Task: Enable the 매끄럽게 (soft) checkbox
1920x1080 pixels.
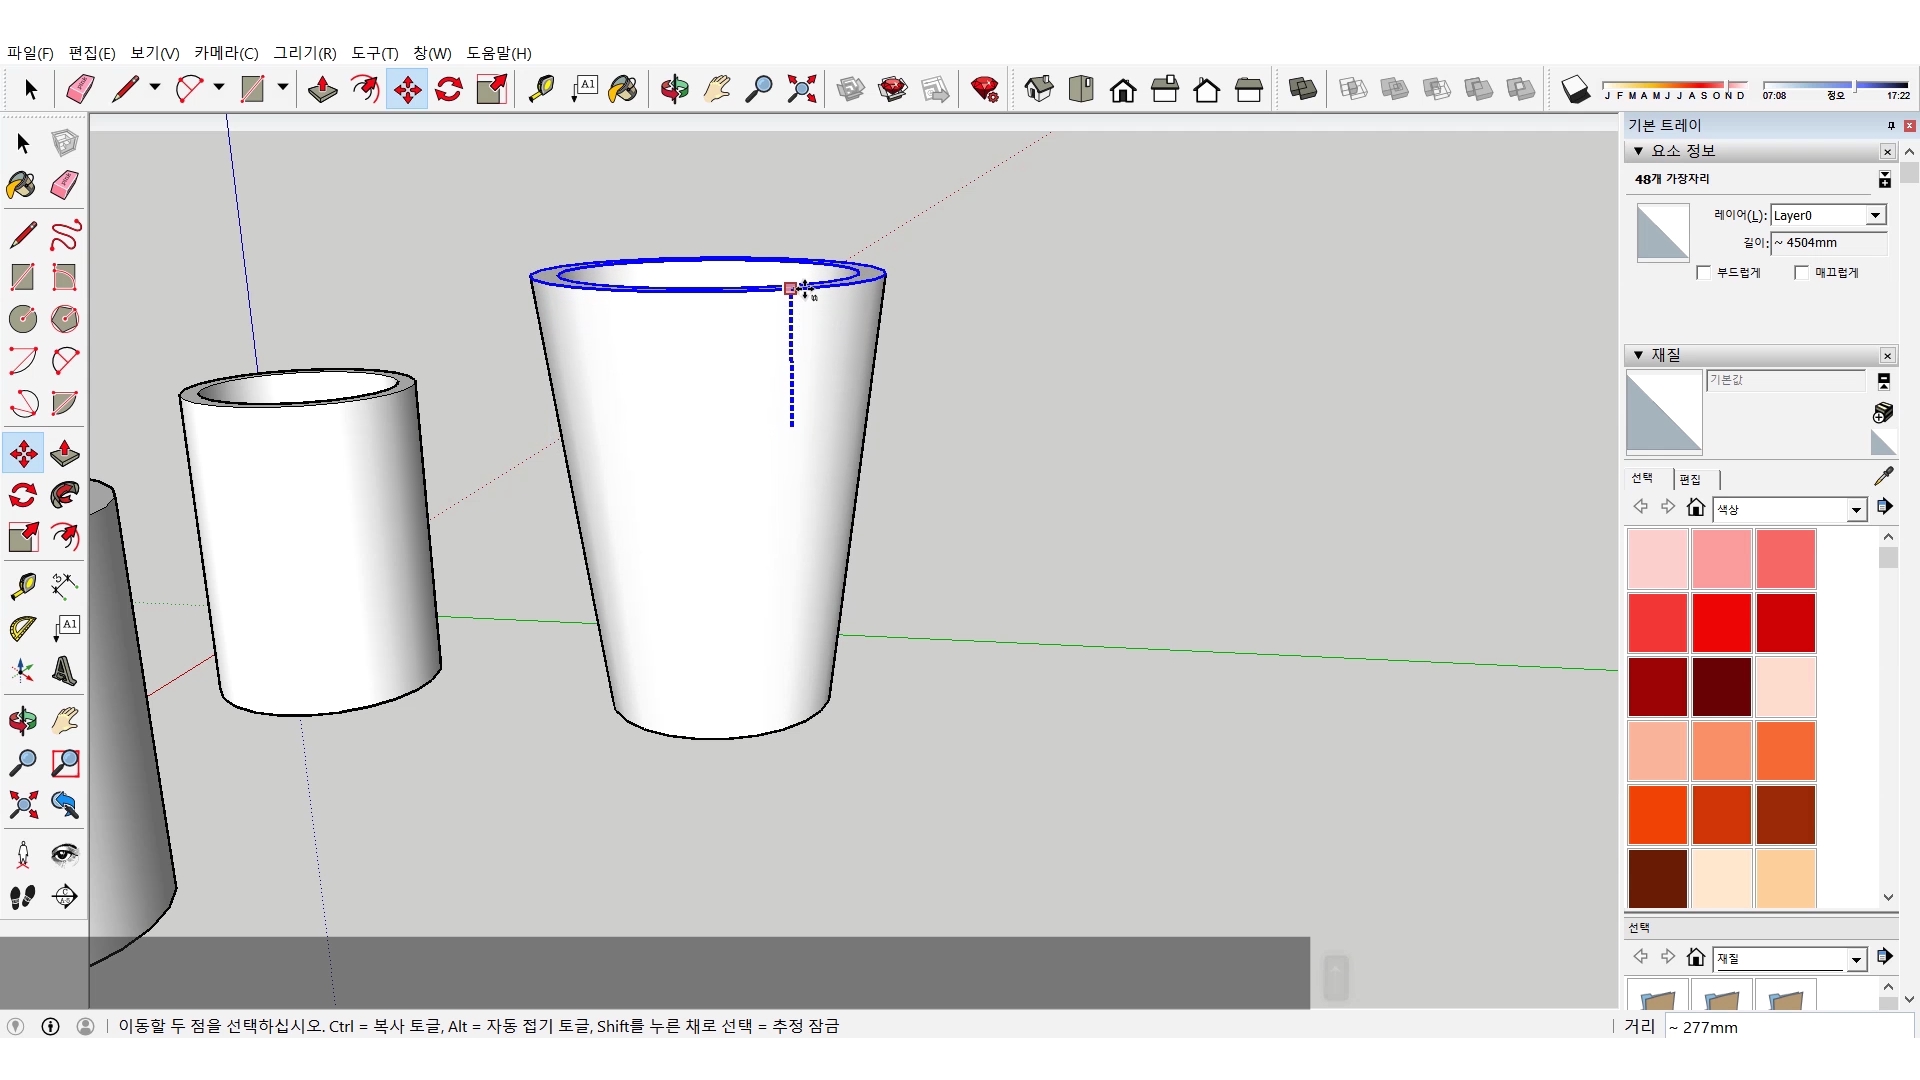Action: pyautogui.click(x=1802, y=273)
